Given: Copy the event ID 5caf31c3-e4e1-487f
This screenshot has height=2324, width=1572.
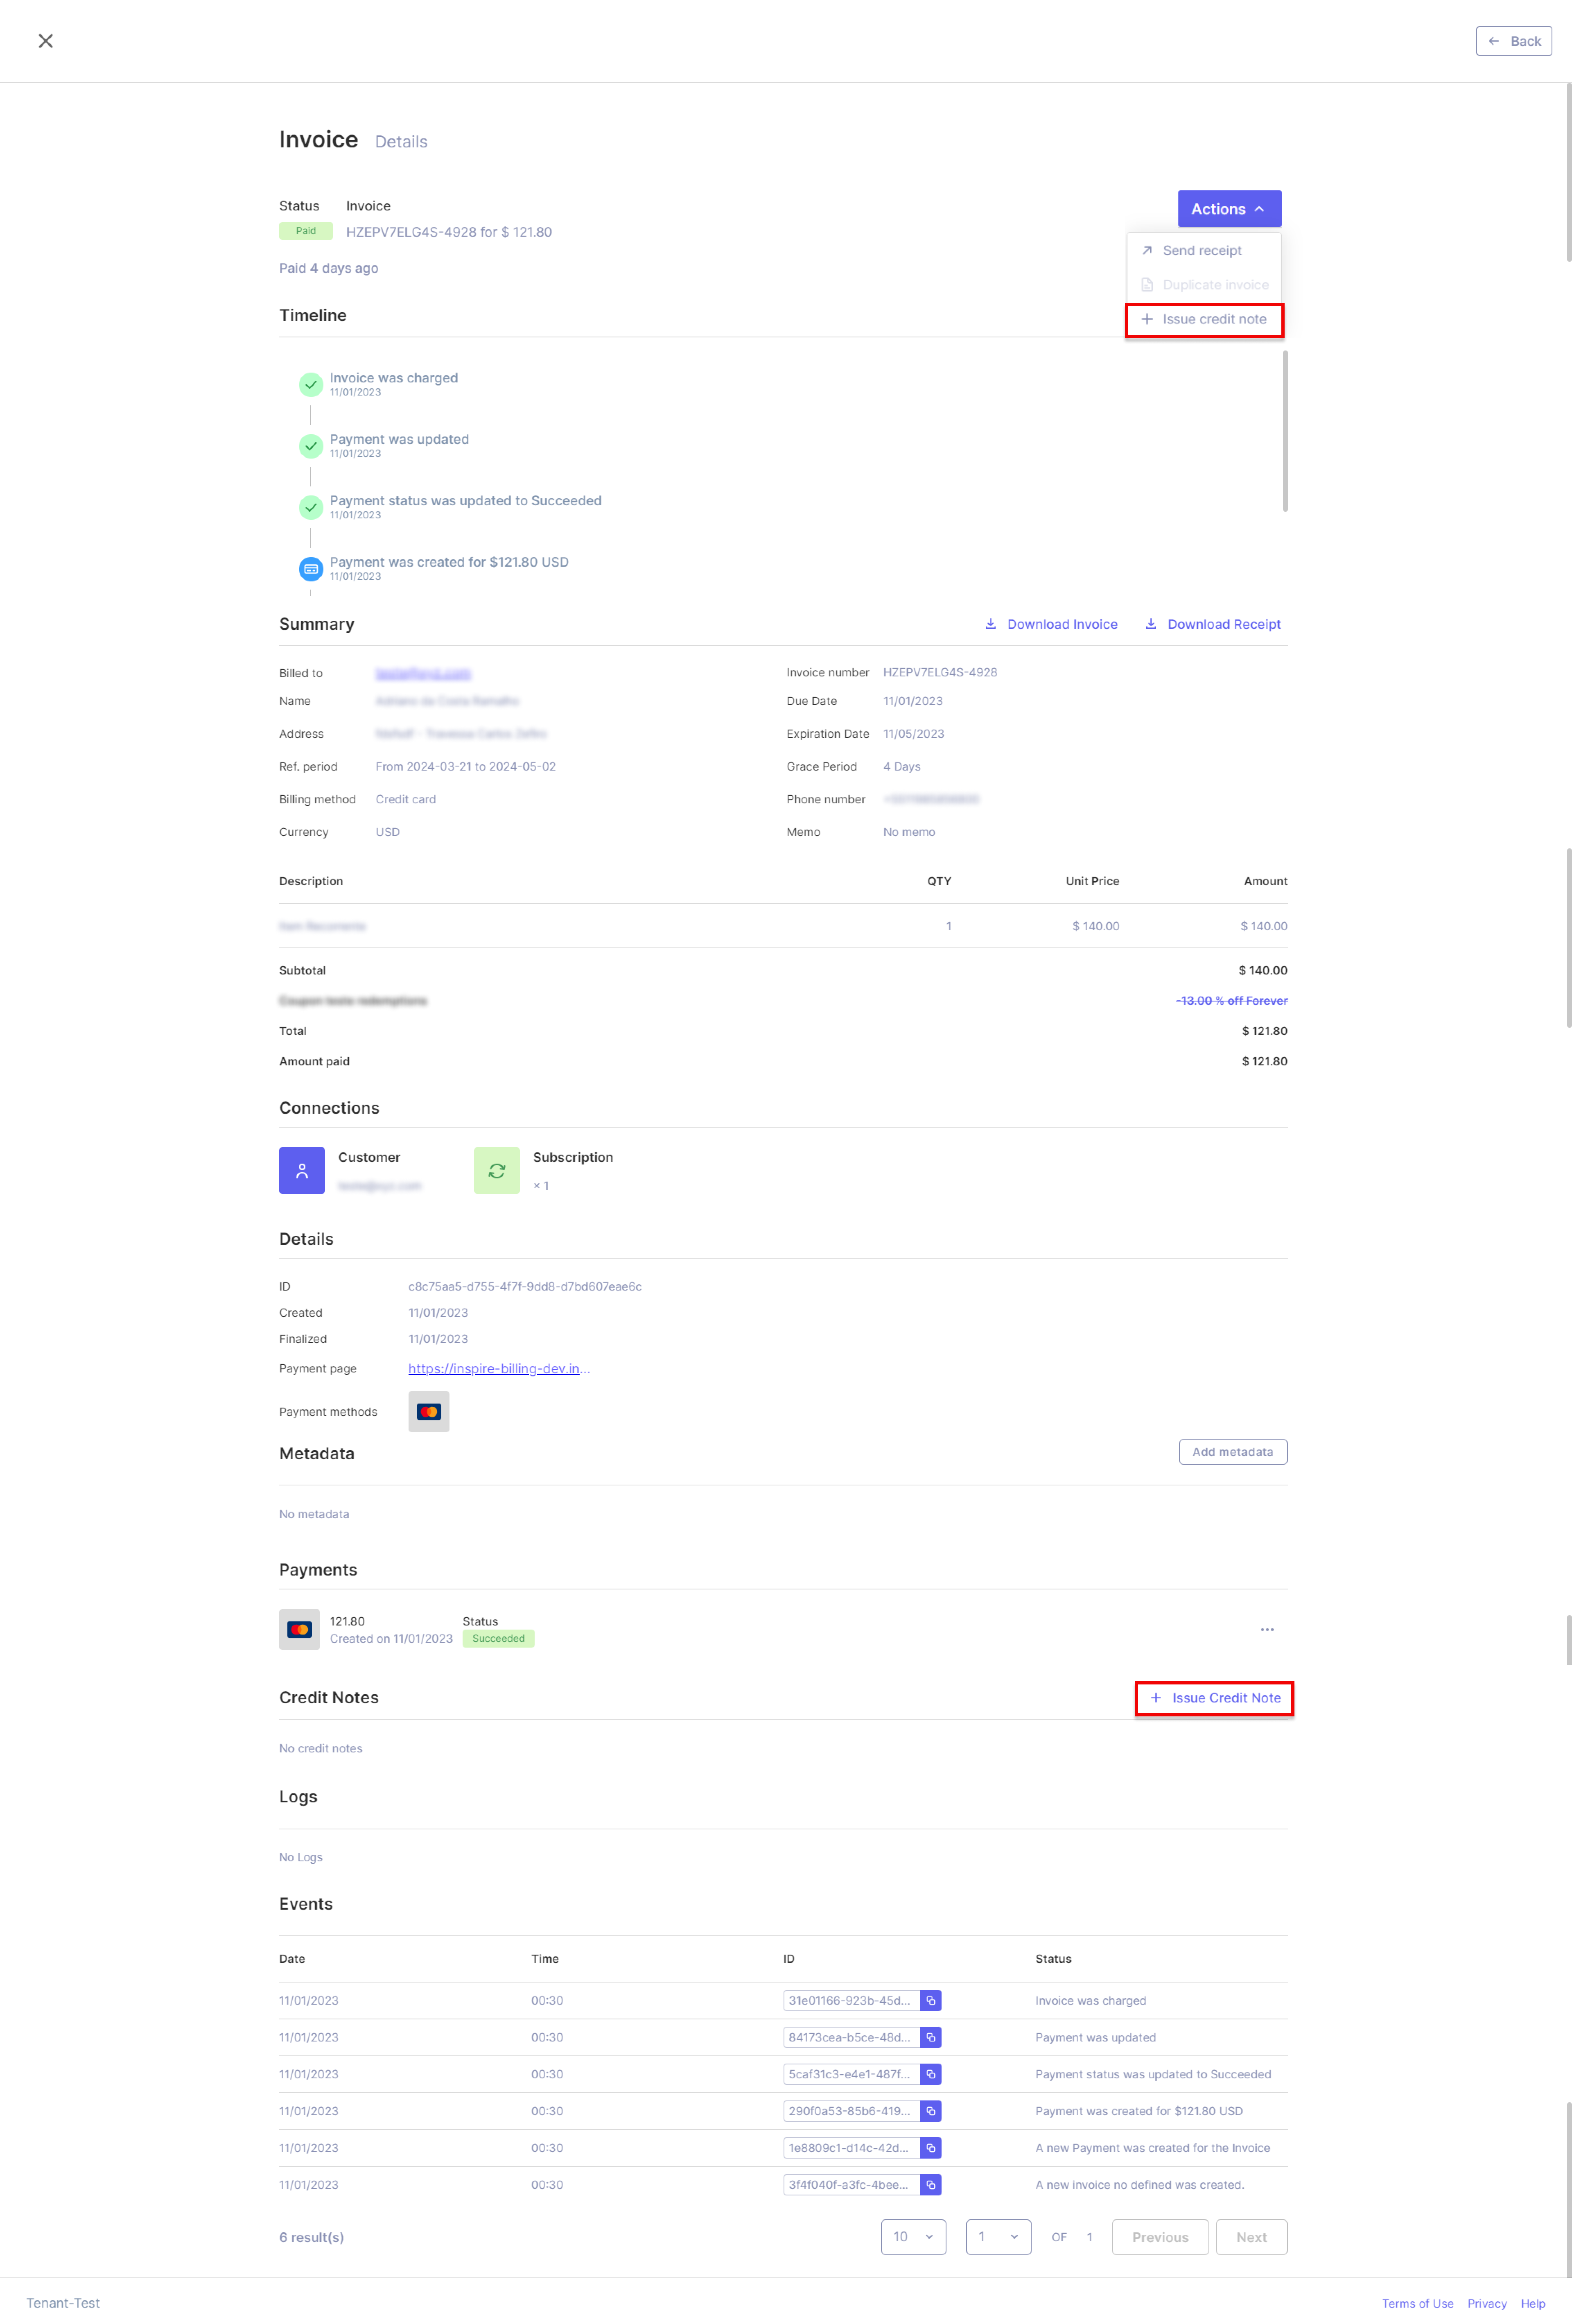Looking at the screenshot, I should coord(931,2074).
